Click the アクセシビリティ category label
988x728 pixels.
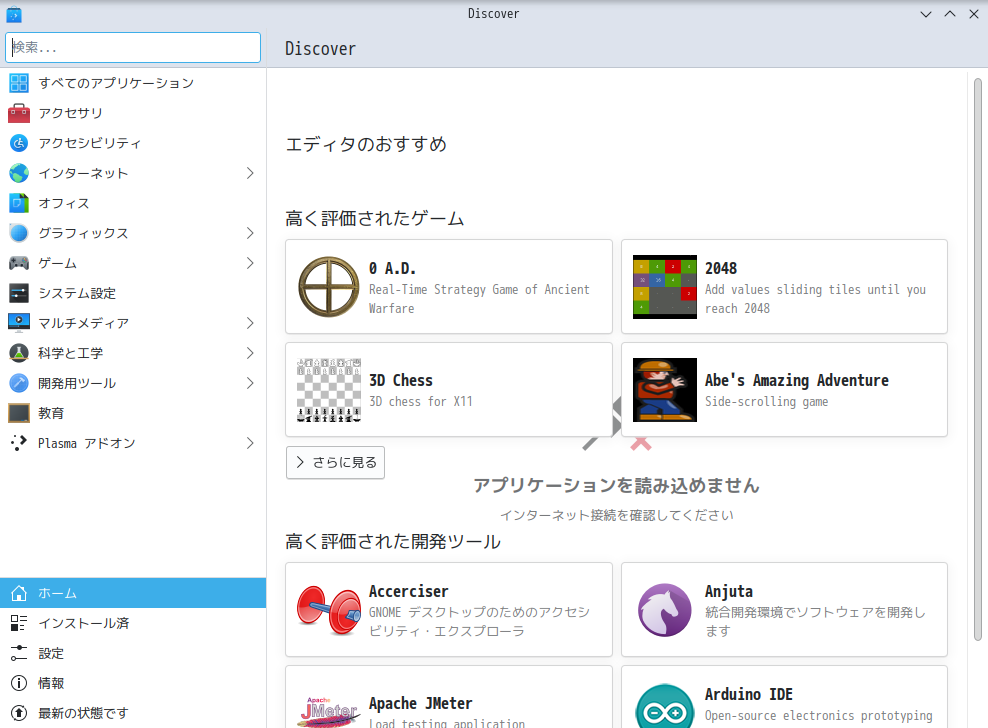point(90,143)
